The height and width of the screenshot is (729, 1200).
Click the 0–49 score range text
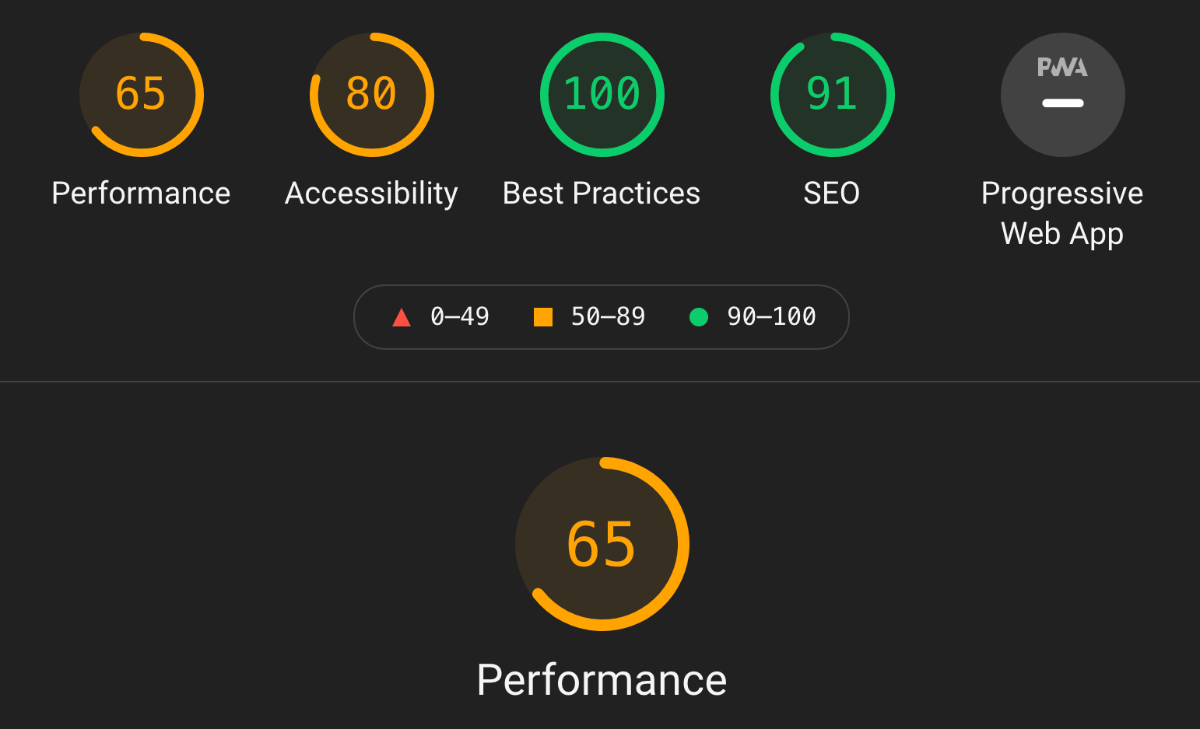(460, 317)
